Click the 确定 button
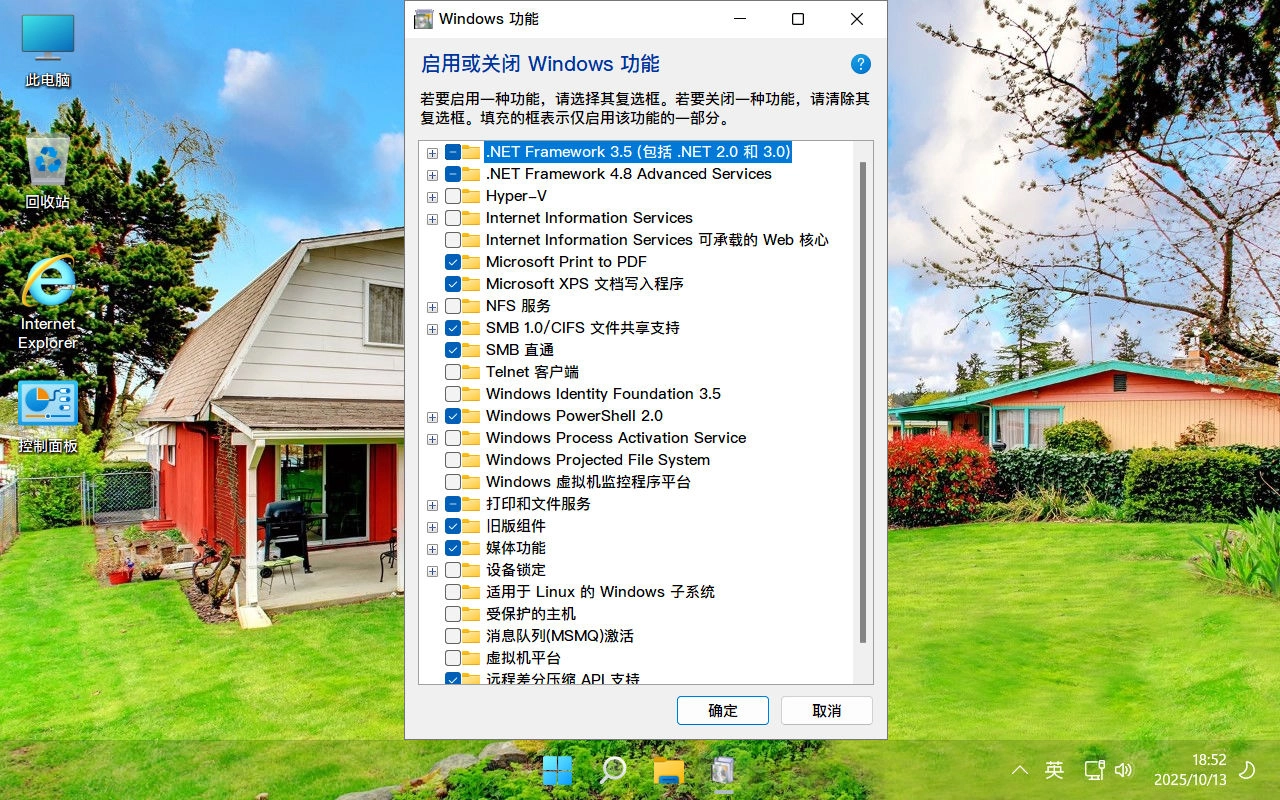 coord(722,710)
